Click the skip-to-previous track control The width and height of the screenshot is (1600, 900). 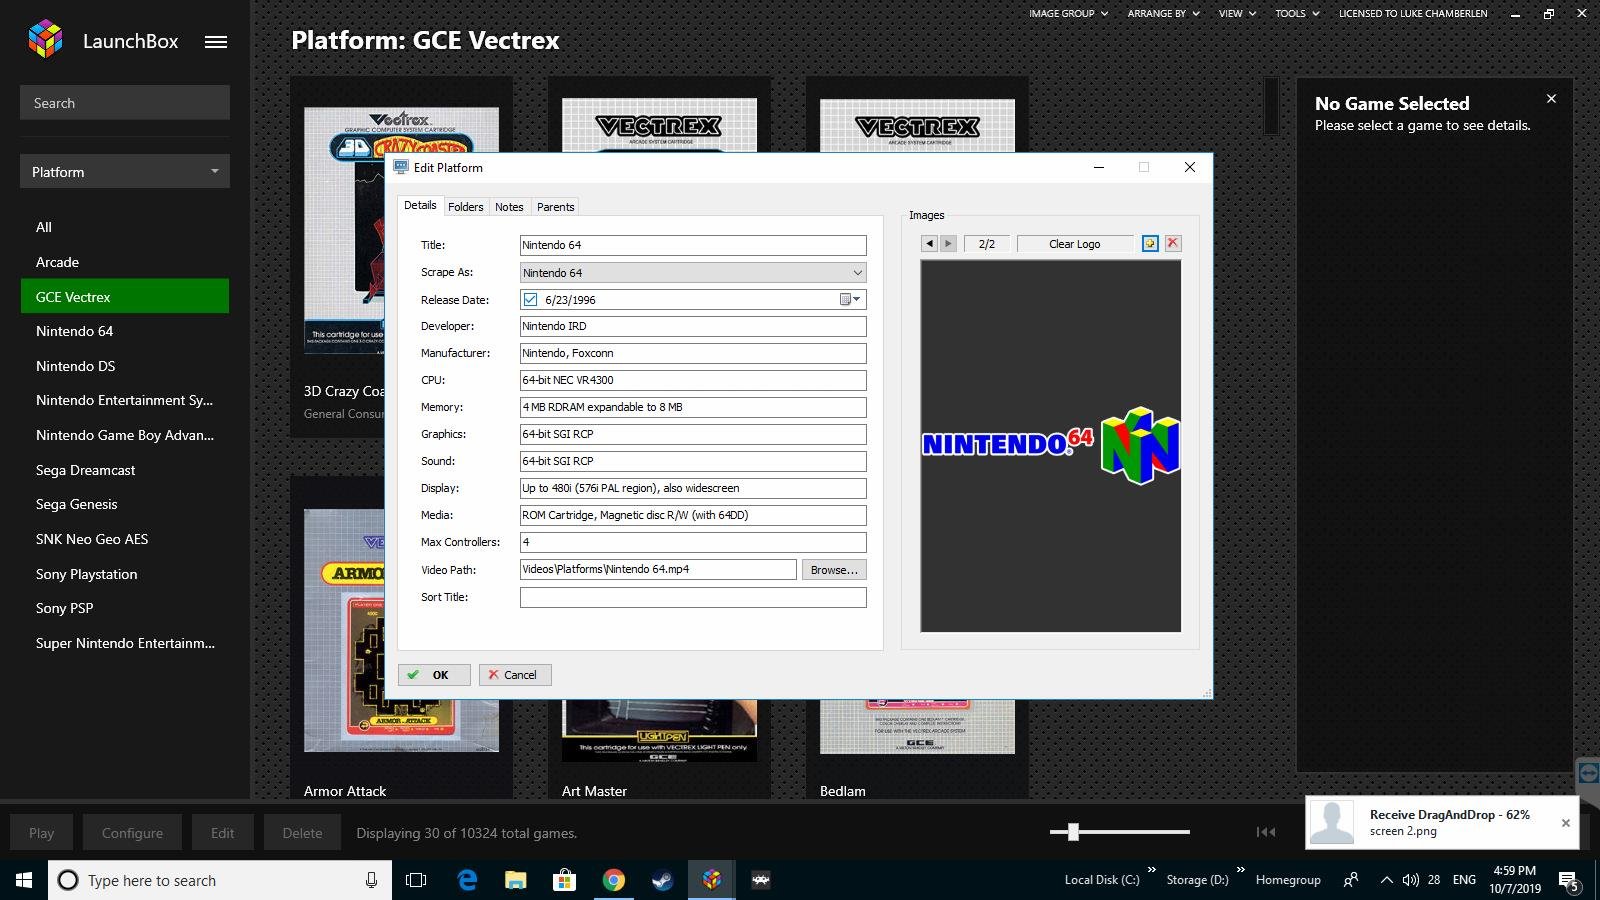pyautogui.click(x=1266, y=832)
